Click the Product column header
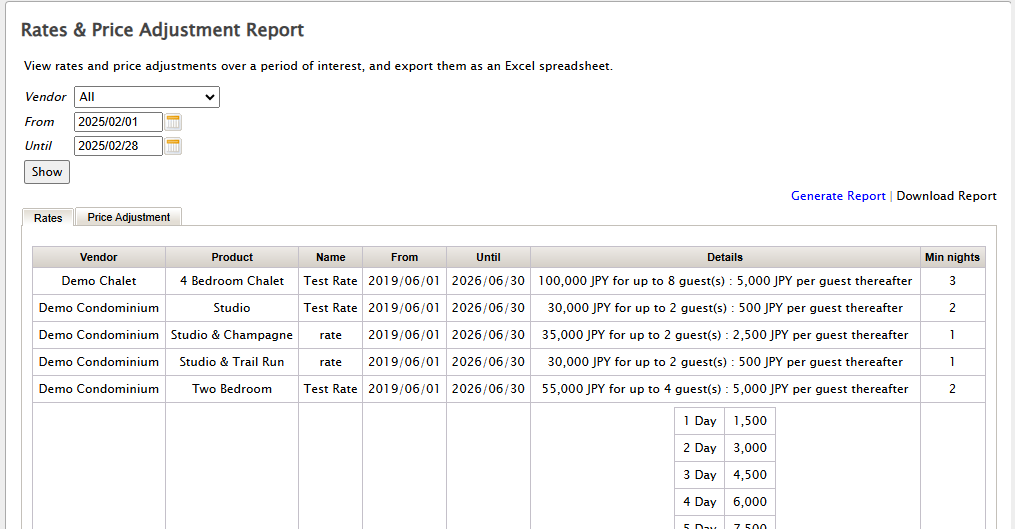This screenshot has height=529, width=1015. click(232, 257)
